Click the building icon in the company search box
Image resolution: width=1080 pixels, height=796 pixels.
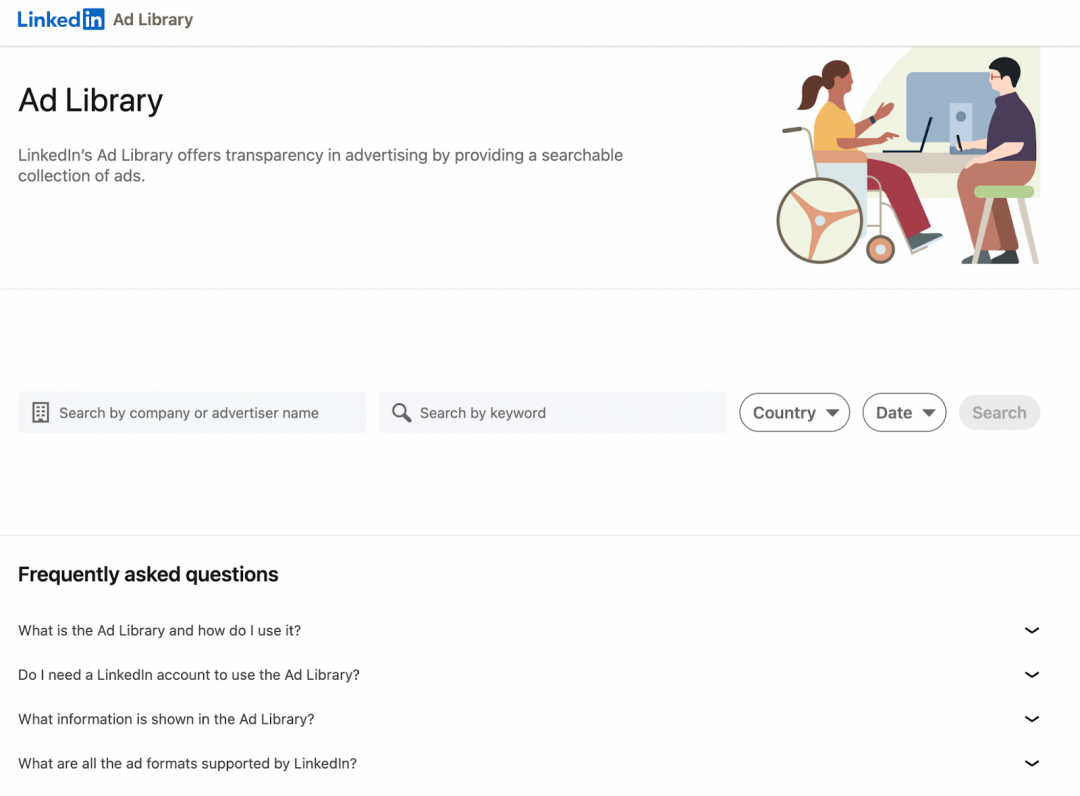41,412
